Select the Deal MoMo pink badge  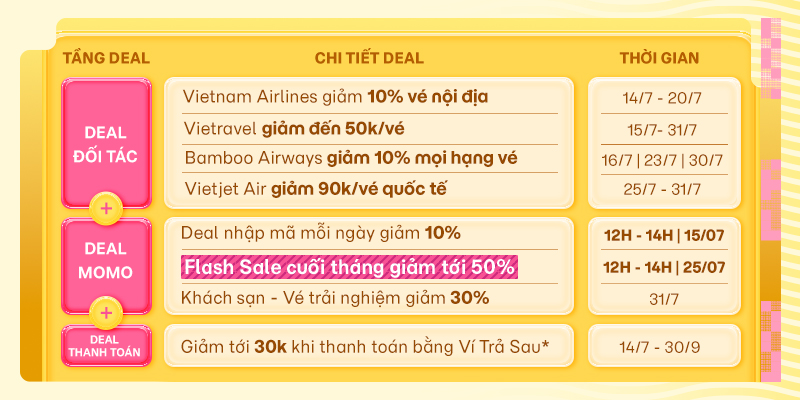click(106, 266)
